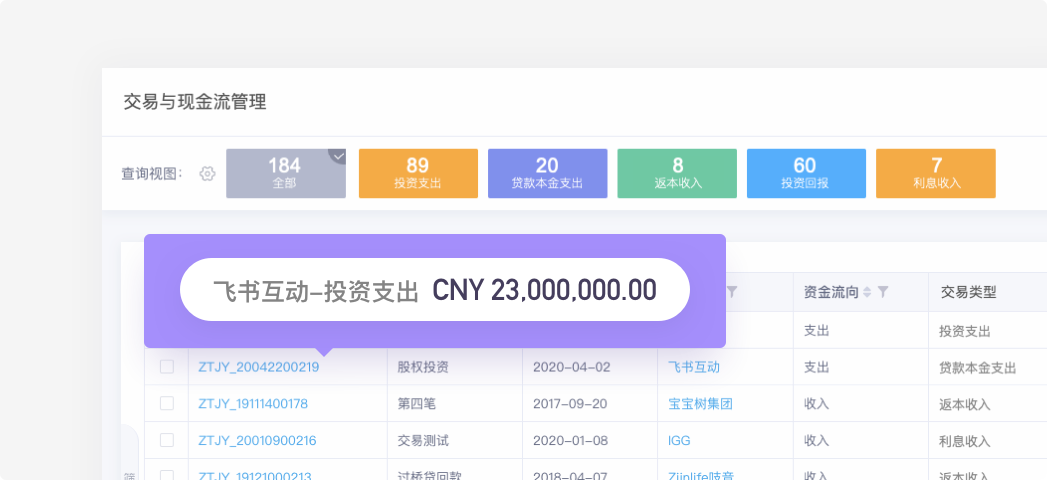The width and height of the screenshot is (1047, 480).
Task: Filter the 资金流向 column
Action: [883, 292]
